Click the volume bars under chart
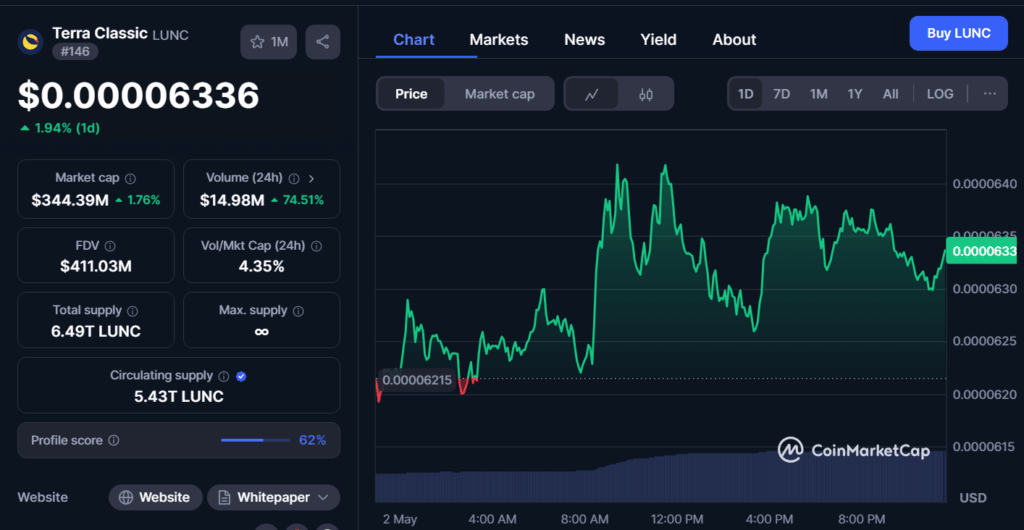This screenshot has width=1024, height=530. click(661, 478)
